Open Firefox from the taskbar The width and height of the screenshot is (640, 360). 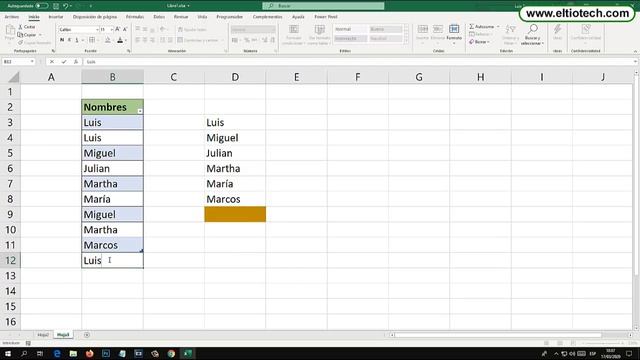89,353
